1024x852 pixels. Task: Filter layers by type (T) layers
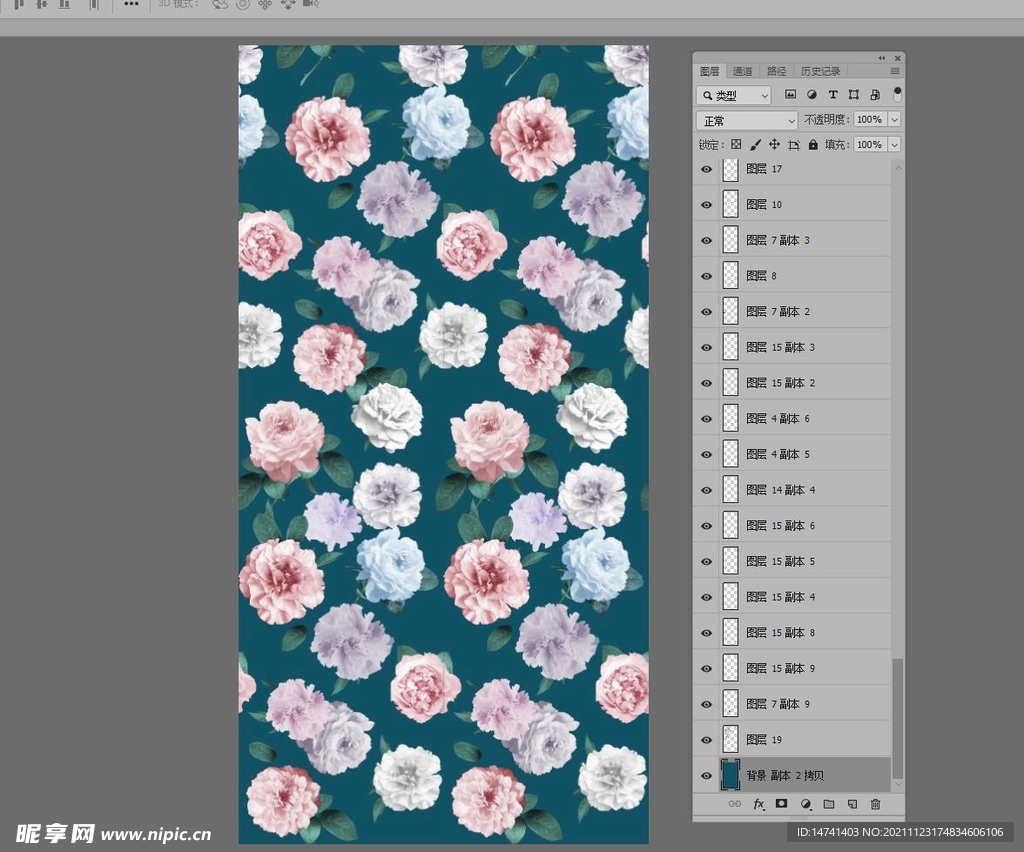click(832, 95)
